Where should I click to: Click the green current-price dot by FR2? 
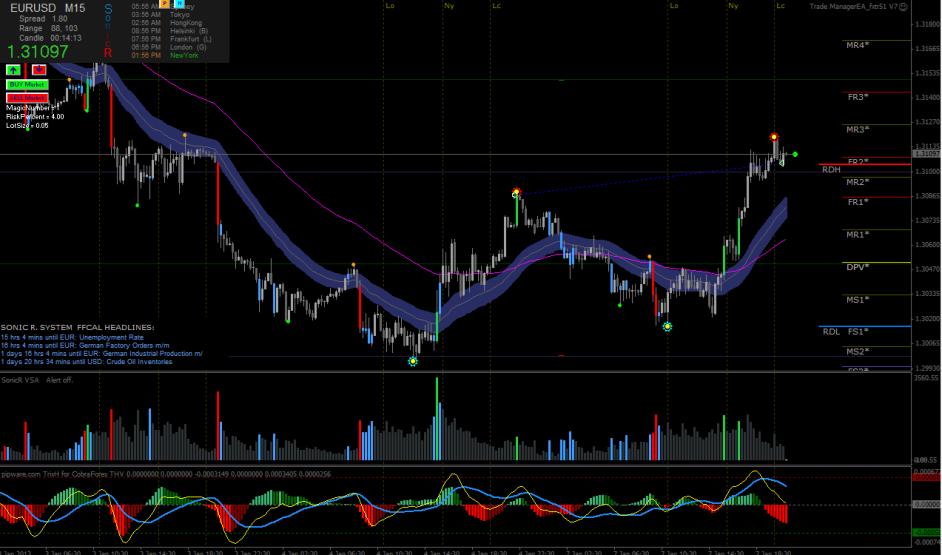coord(795,154)
